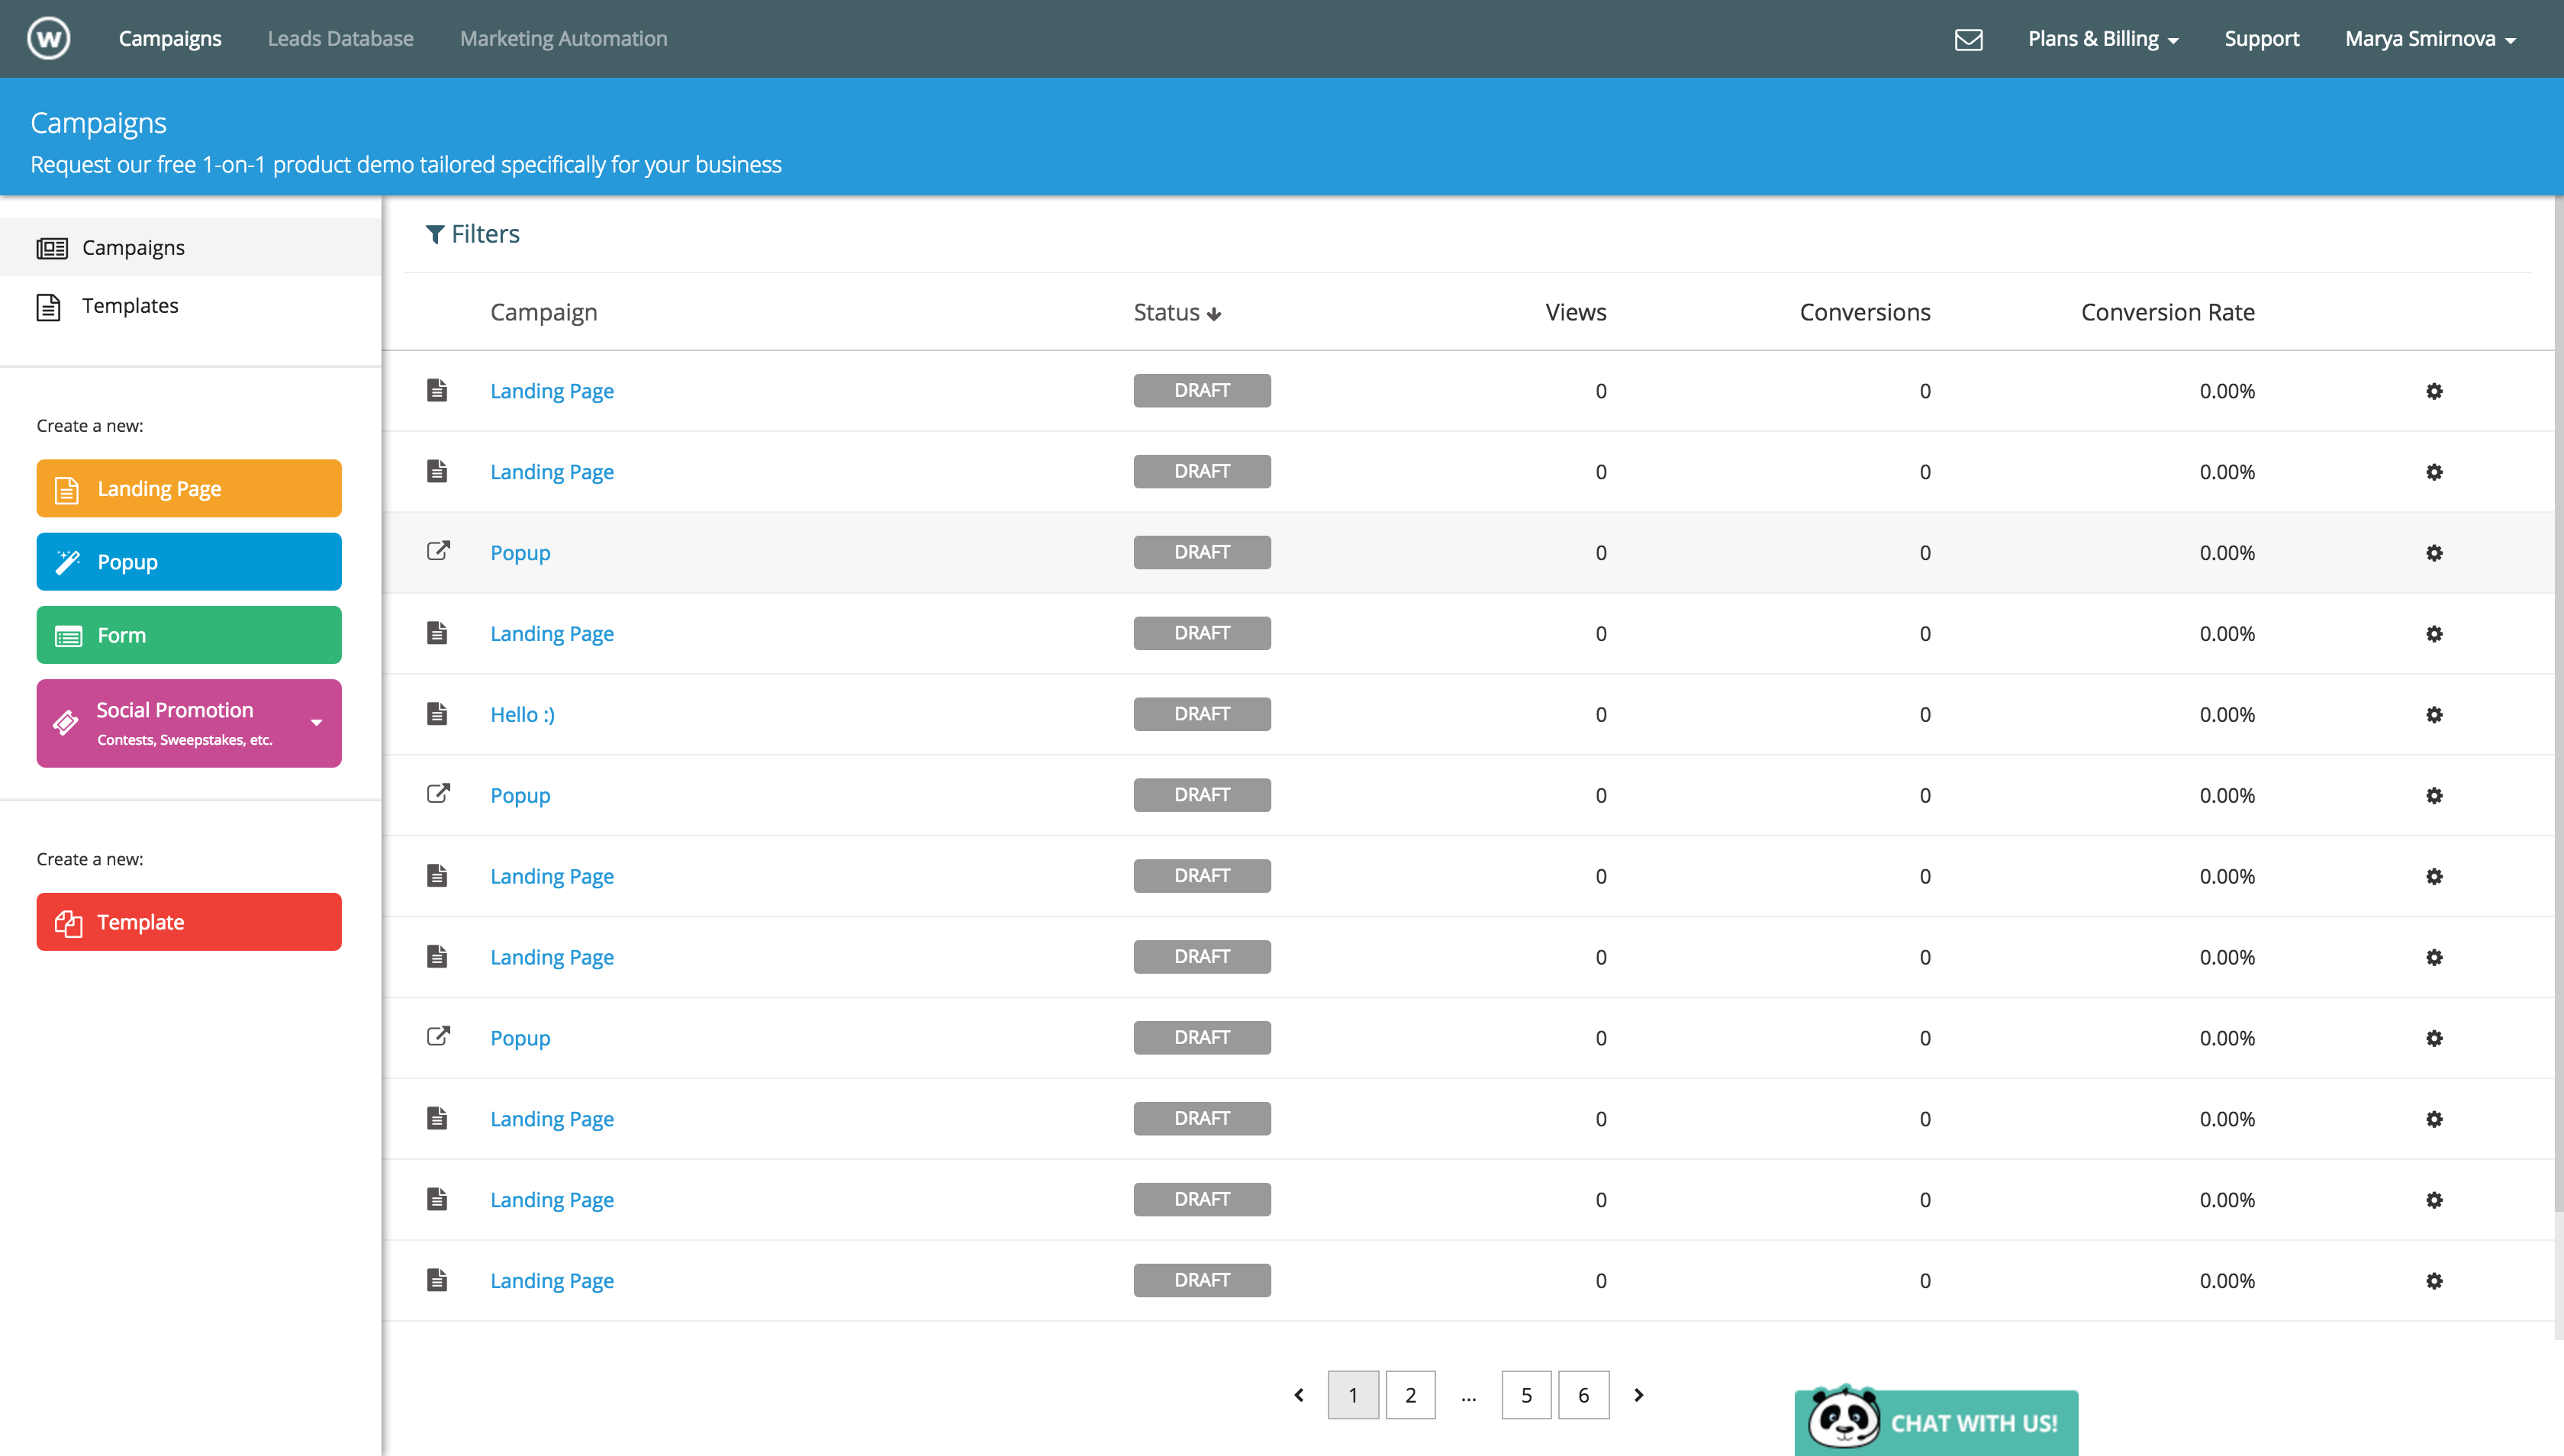Click the Wishpond logo icon
2564x1456 pixels.
tap(48, 39)
